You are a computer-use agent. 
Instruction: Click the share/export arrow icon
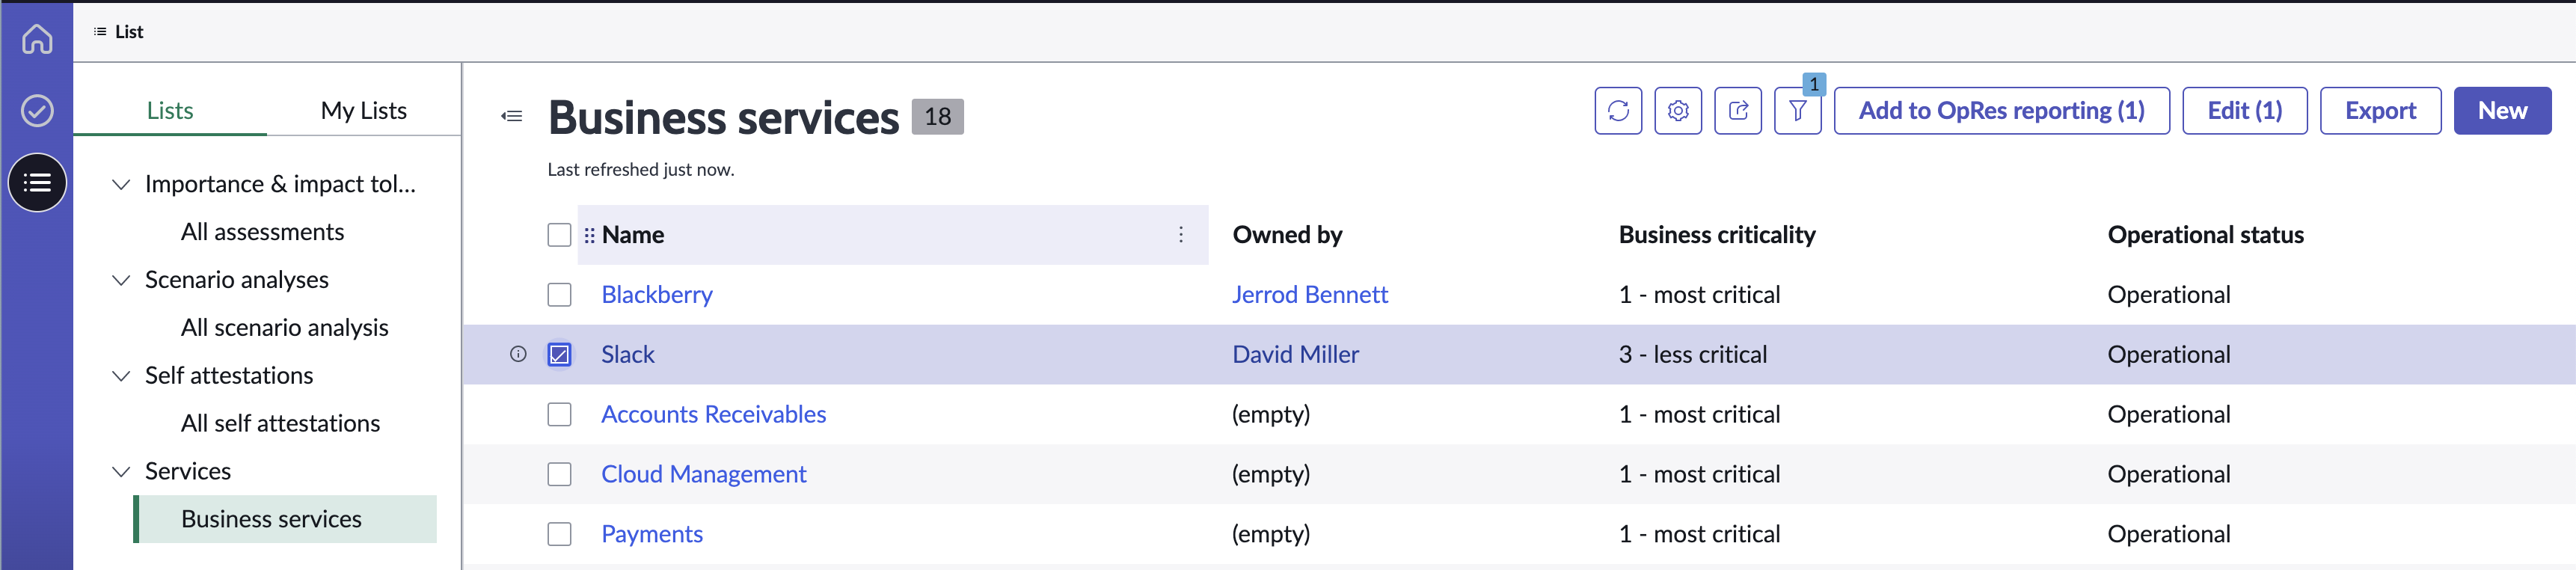point(1738,111)
